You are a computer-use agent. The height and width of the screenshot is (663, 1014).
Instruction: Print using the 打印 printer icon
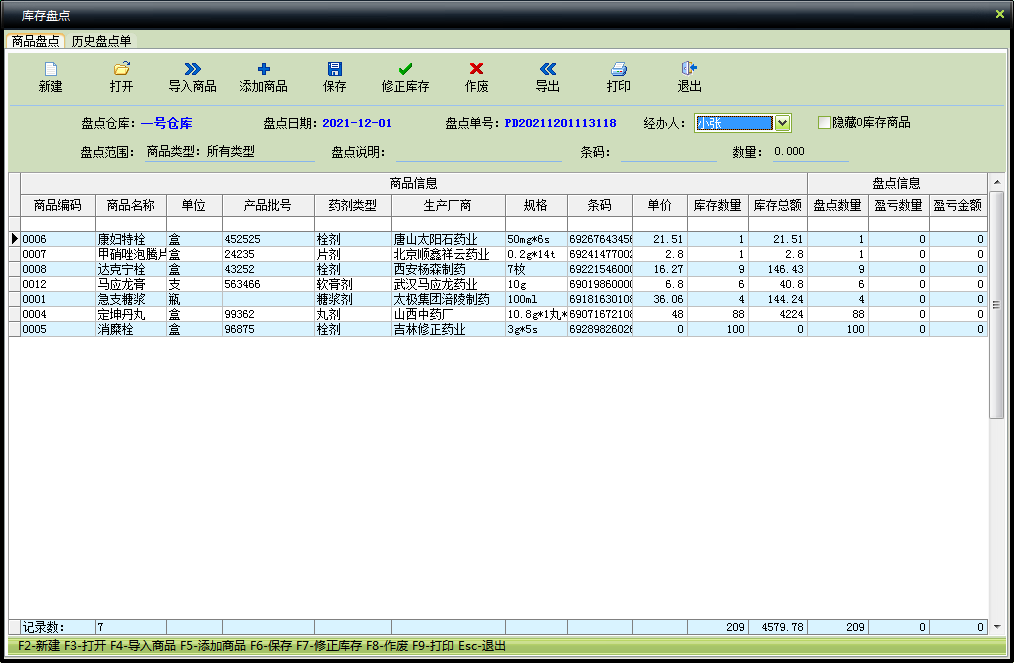tap(619, 69)
